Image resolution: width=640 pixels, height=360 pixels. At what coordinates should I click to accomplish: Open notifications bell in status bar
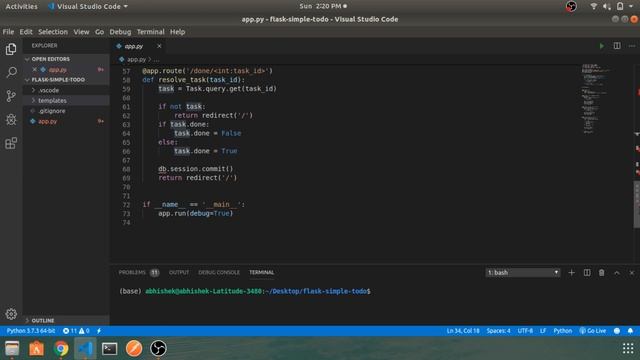[630, 331]
